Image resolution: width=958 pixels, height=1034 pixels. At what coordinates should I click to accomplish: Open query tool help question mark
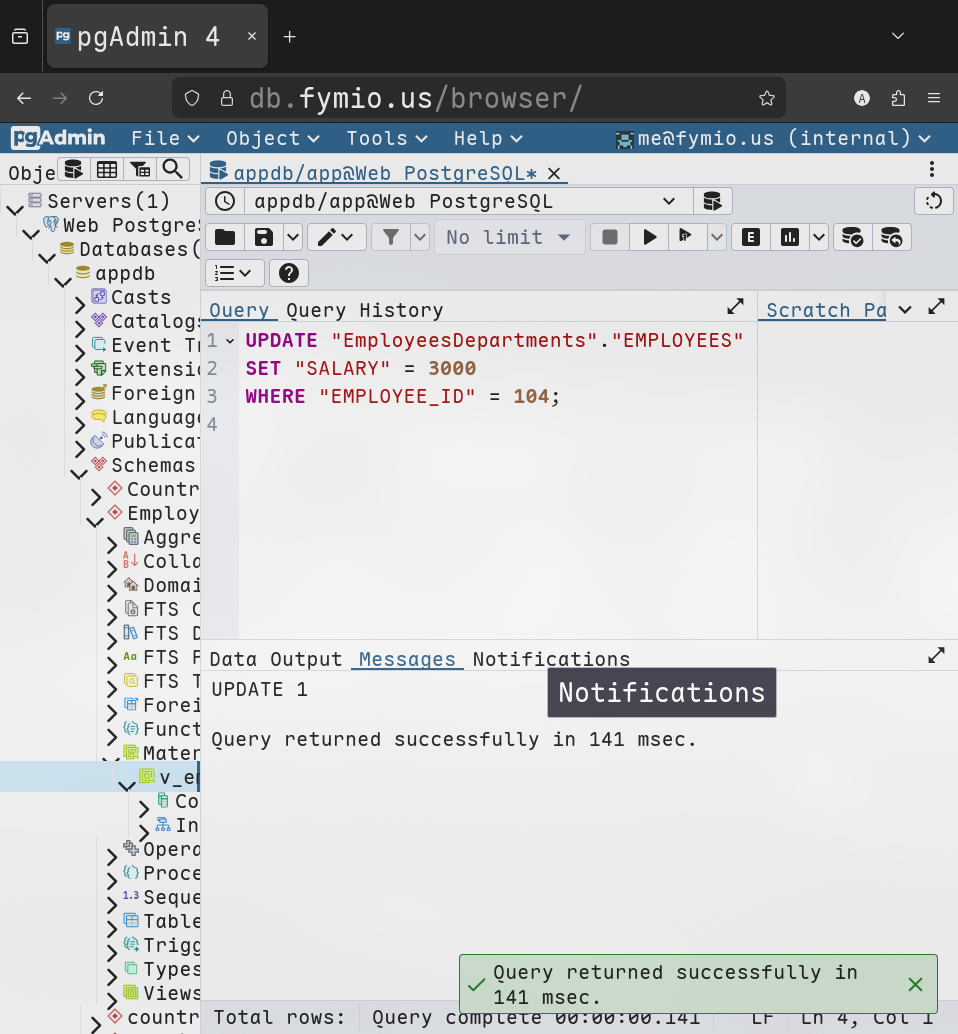[288, 273]
